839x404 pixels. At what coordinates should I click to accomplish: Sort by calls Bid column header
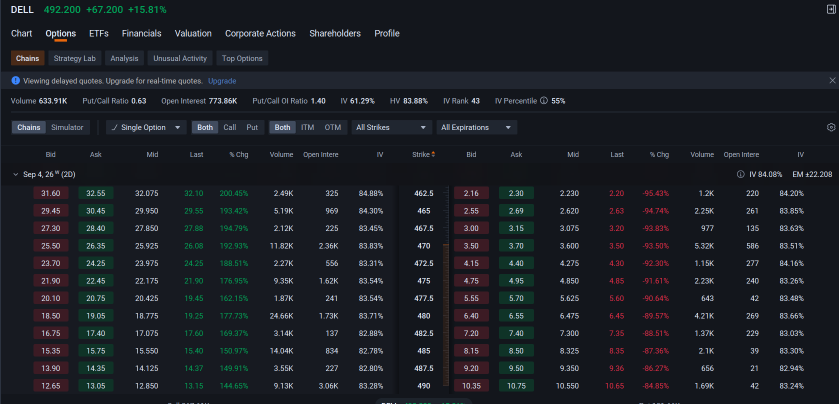[x=51, y=155]
